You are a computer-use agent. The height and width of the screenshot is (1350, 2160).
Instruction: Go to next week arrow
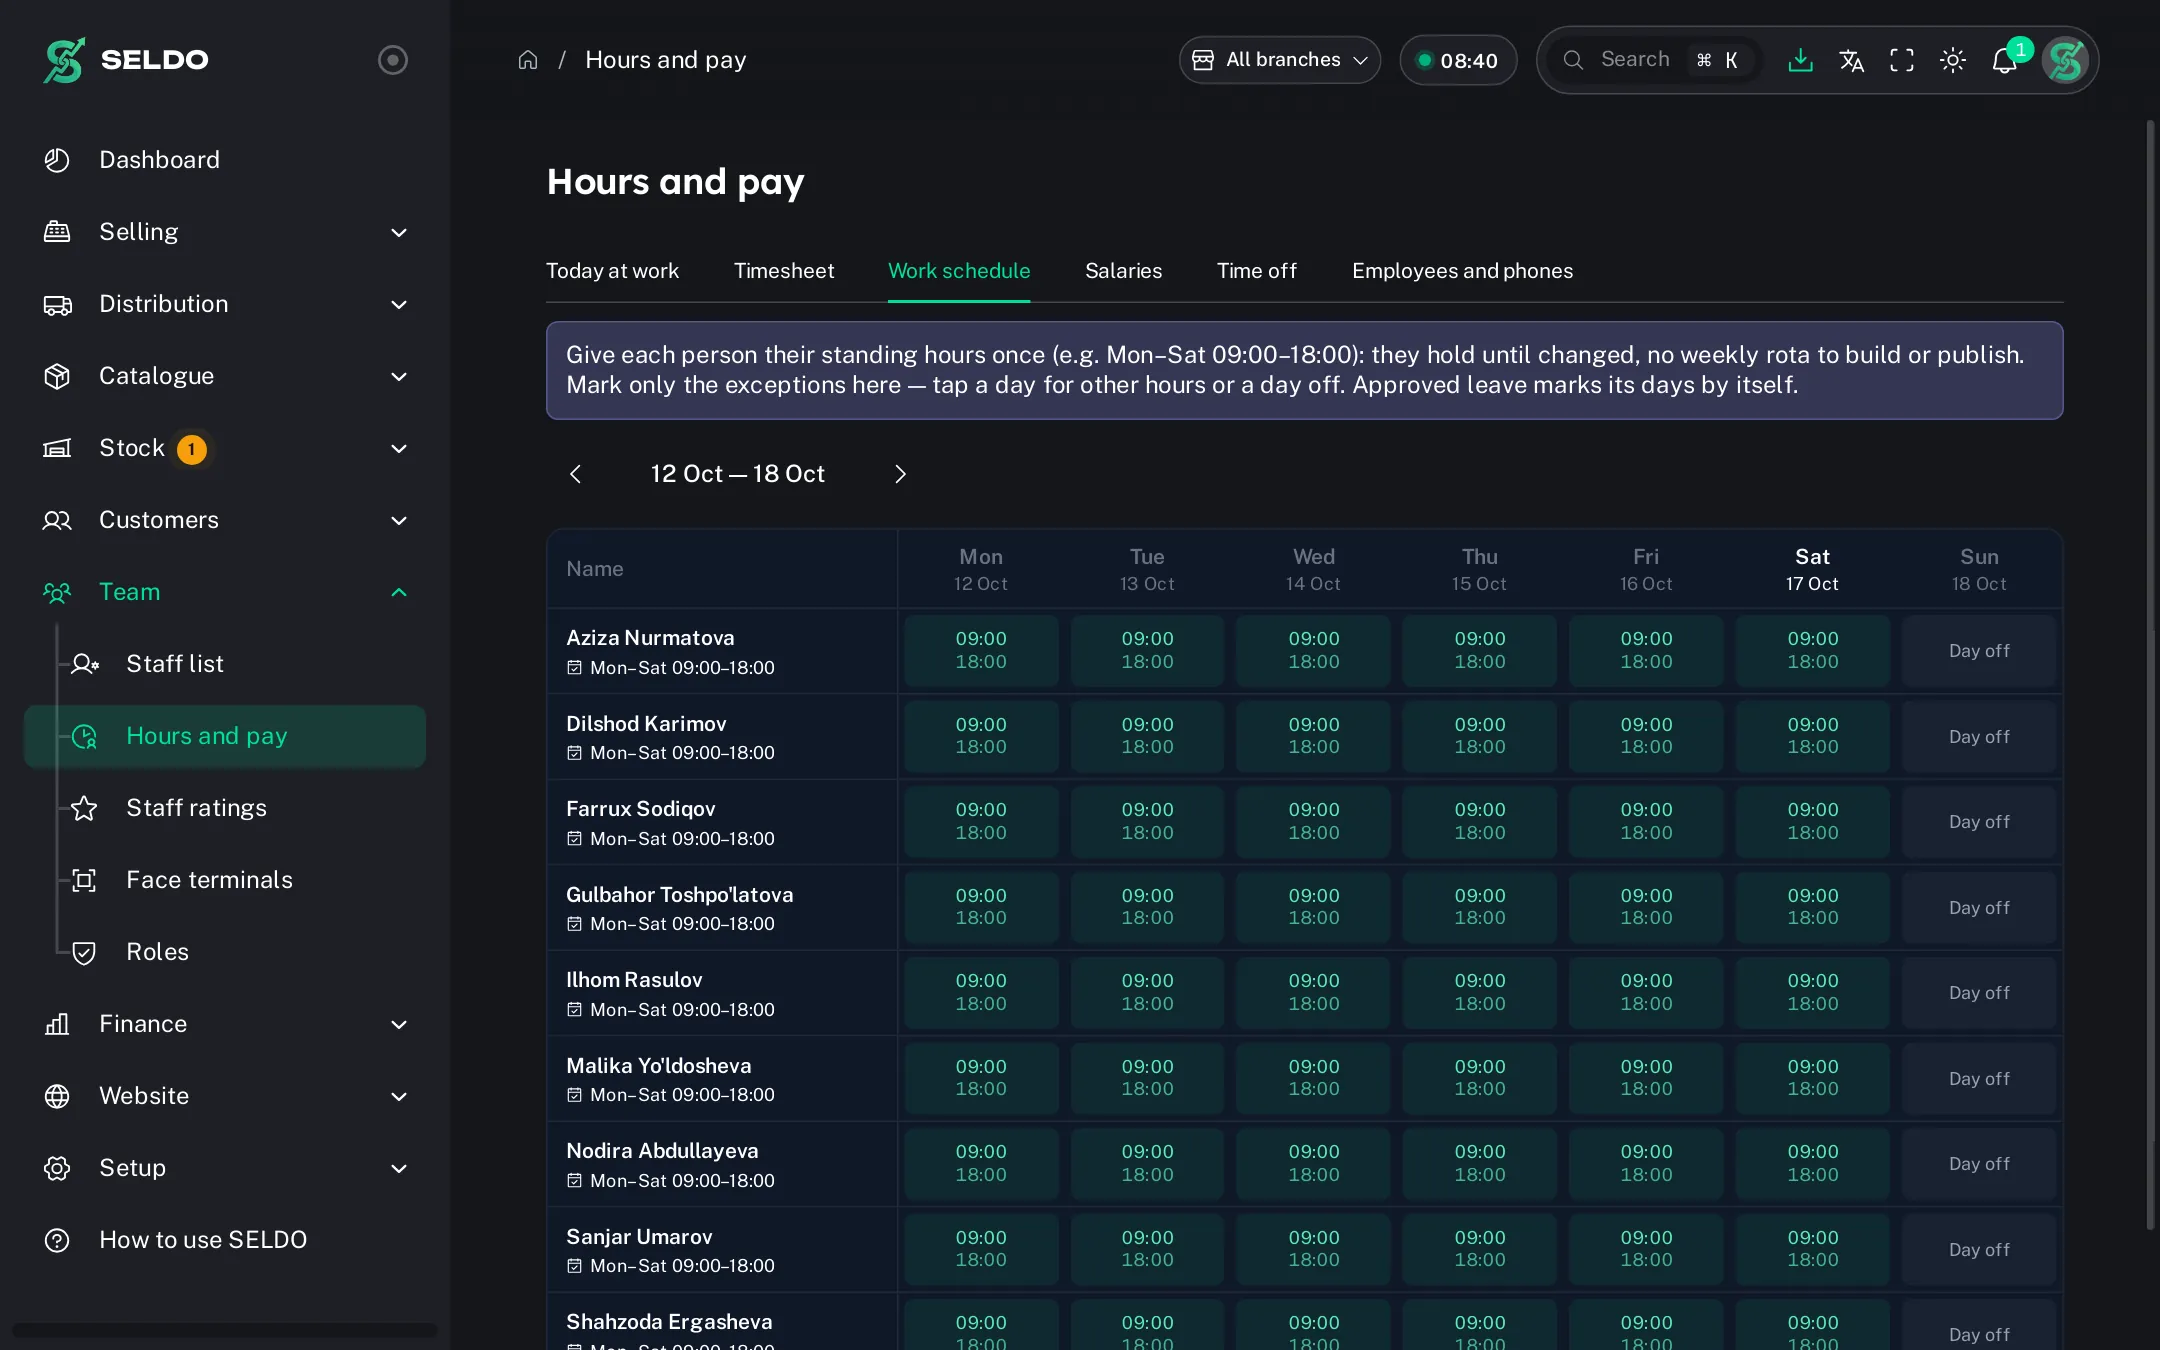click(x=900, y=474)
